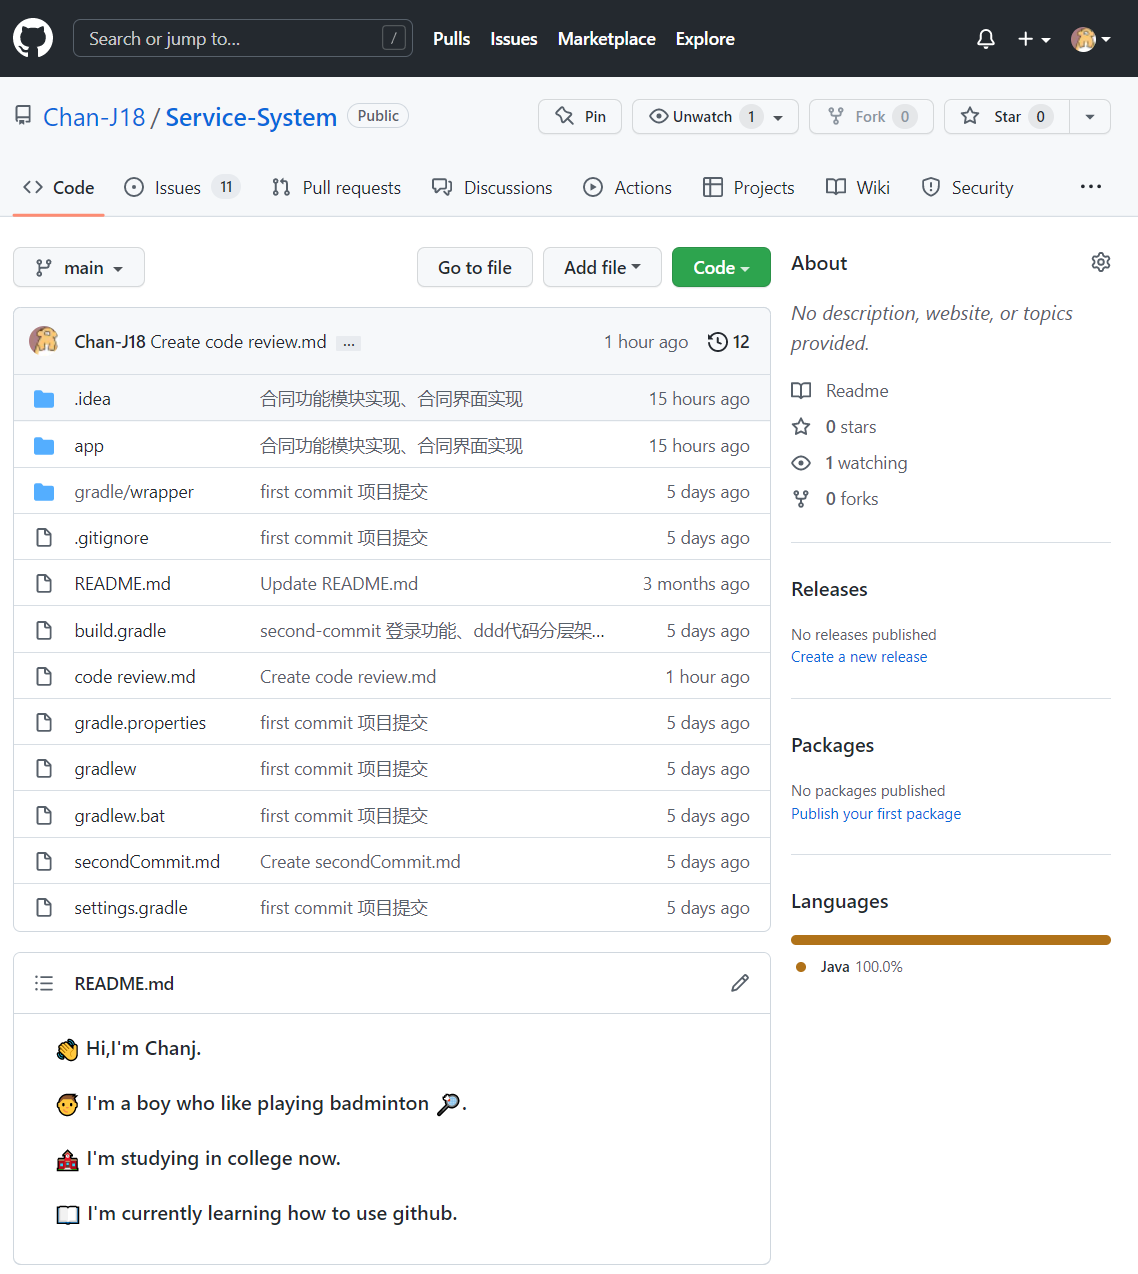Open the Add file dropdown
This screenshot has width=1138, height=1274.
(x=602, y=268)
